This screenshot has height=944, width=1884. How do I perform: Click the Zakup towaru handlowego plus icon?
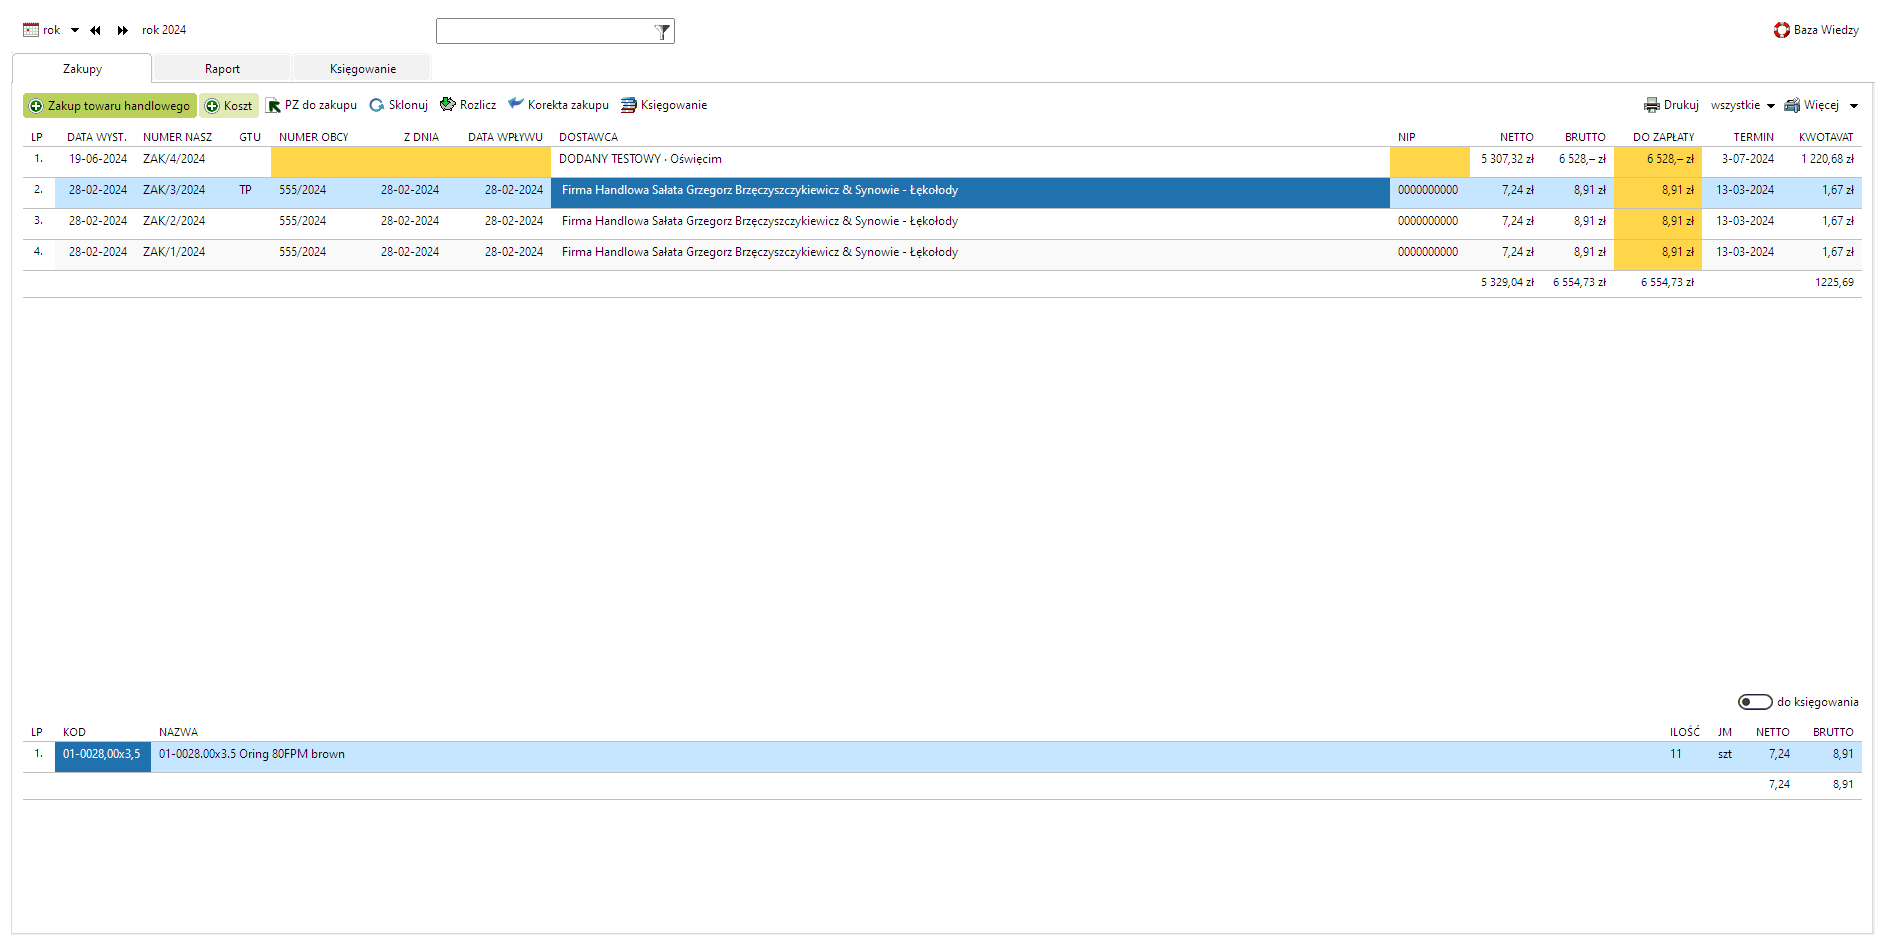click(x=36, y=106)
